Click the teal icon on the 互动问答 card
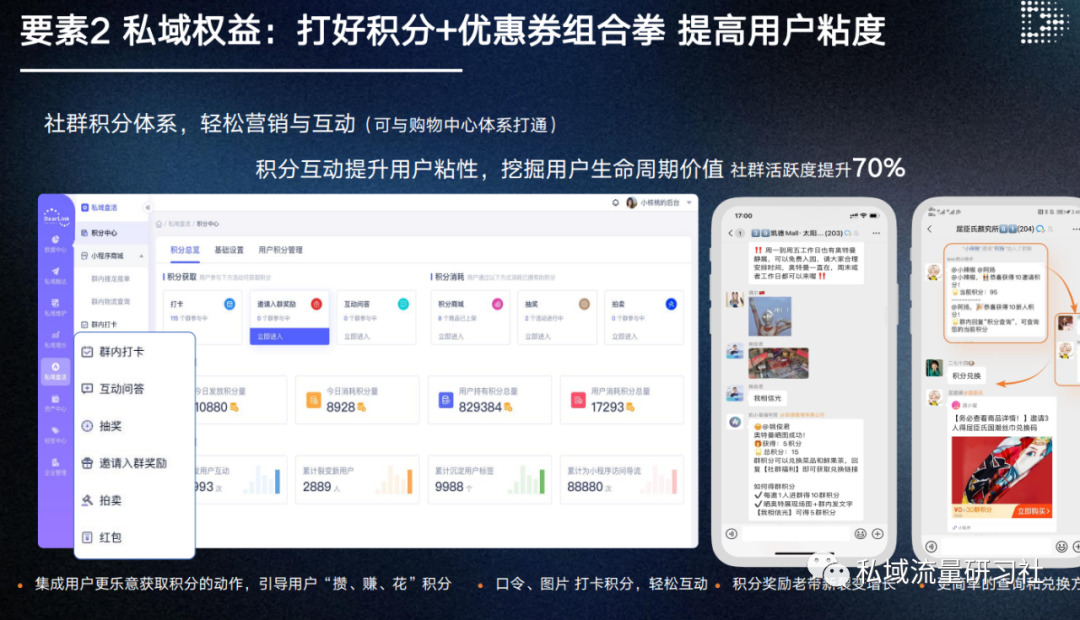Image resolution: width=1080 pixels, height=620 pixels. pyautogui.click(x=403, y=304)
